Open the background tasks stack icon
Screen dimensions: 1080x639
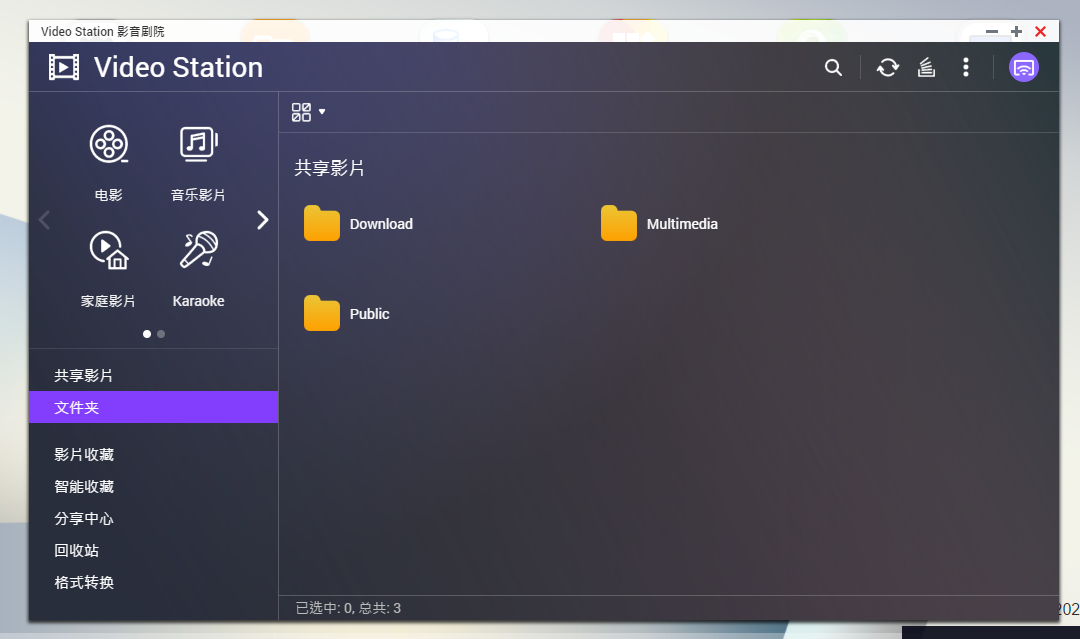pyautogui.click(x=926, y=67)
